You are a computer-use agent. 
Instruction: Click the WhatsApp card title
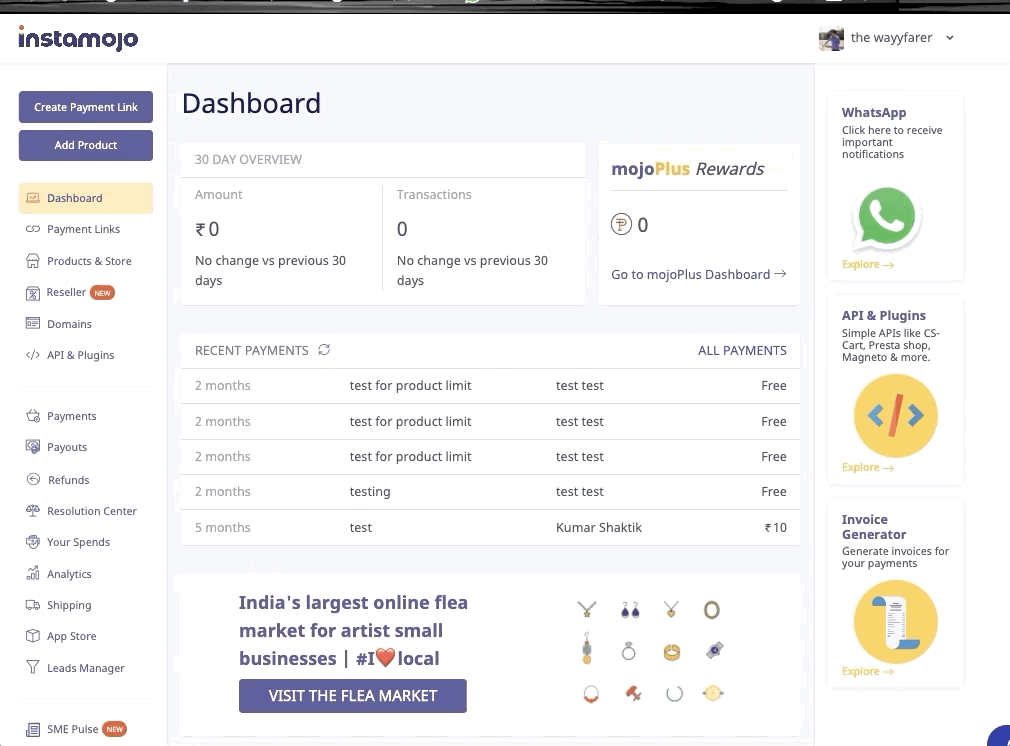tap(873, 112)
